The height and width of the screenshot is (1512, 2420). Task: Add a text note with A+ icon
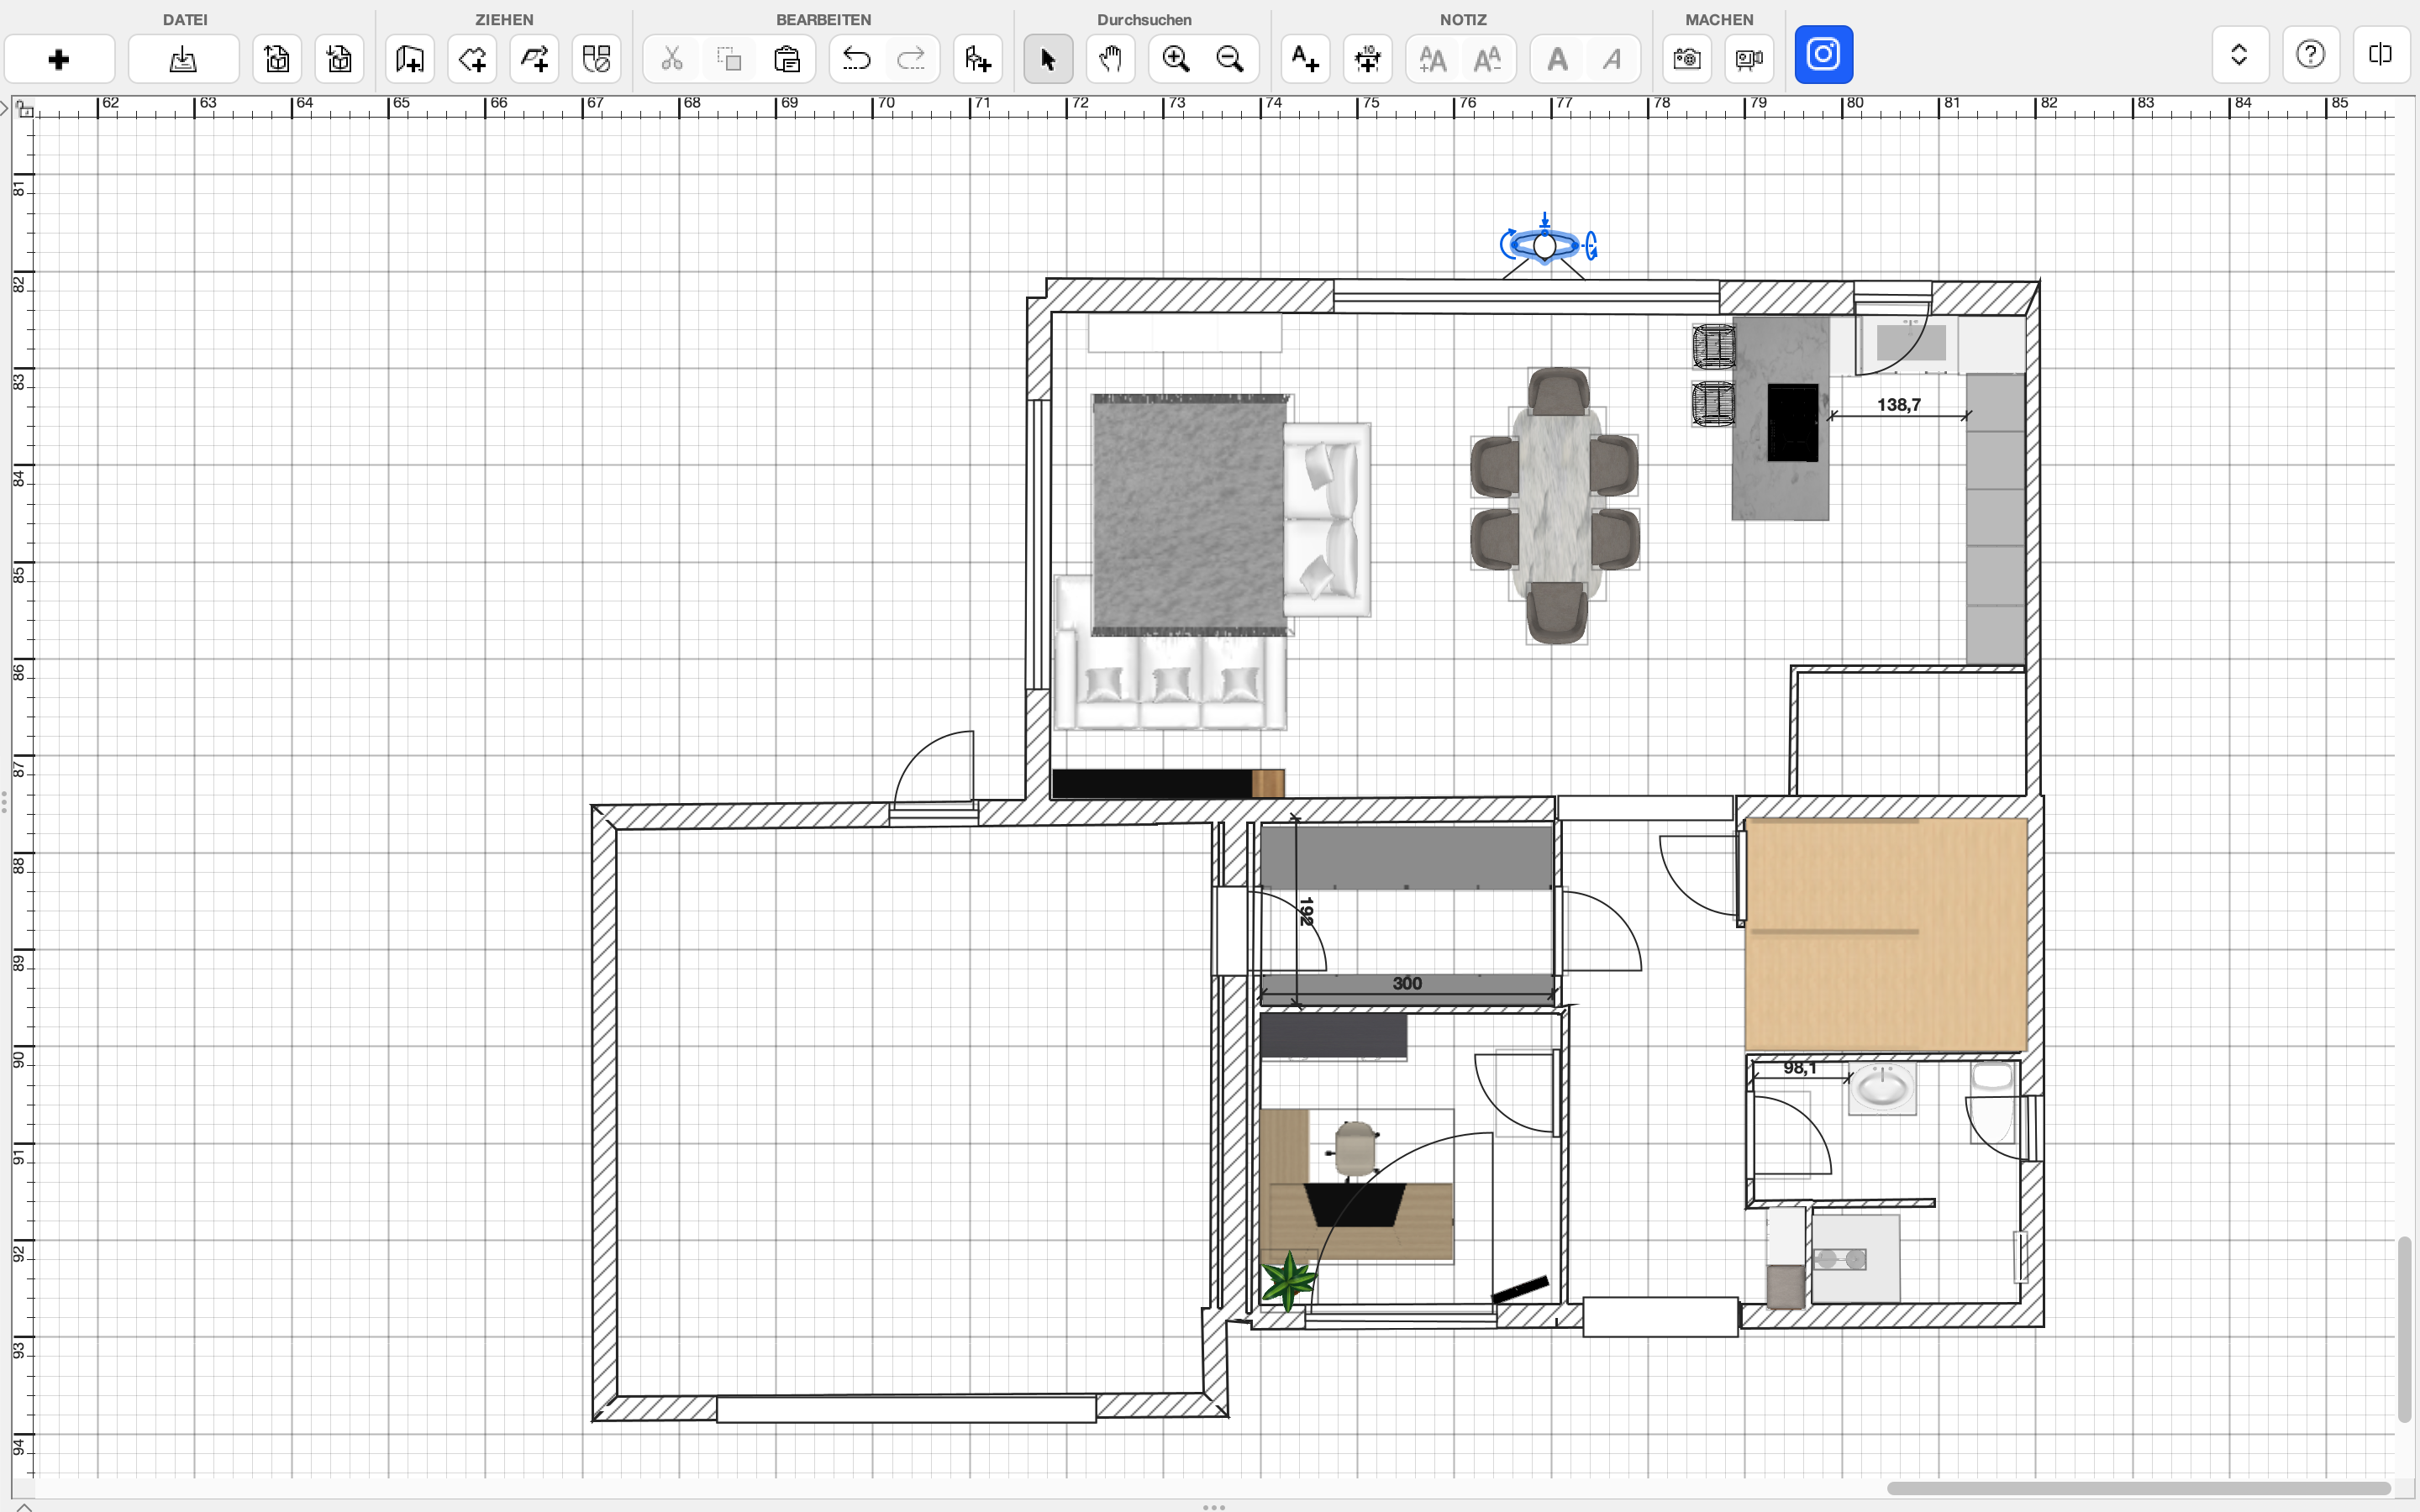click(x=1305, y=60)
